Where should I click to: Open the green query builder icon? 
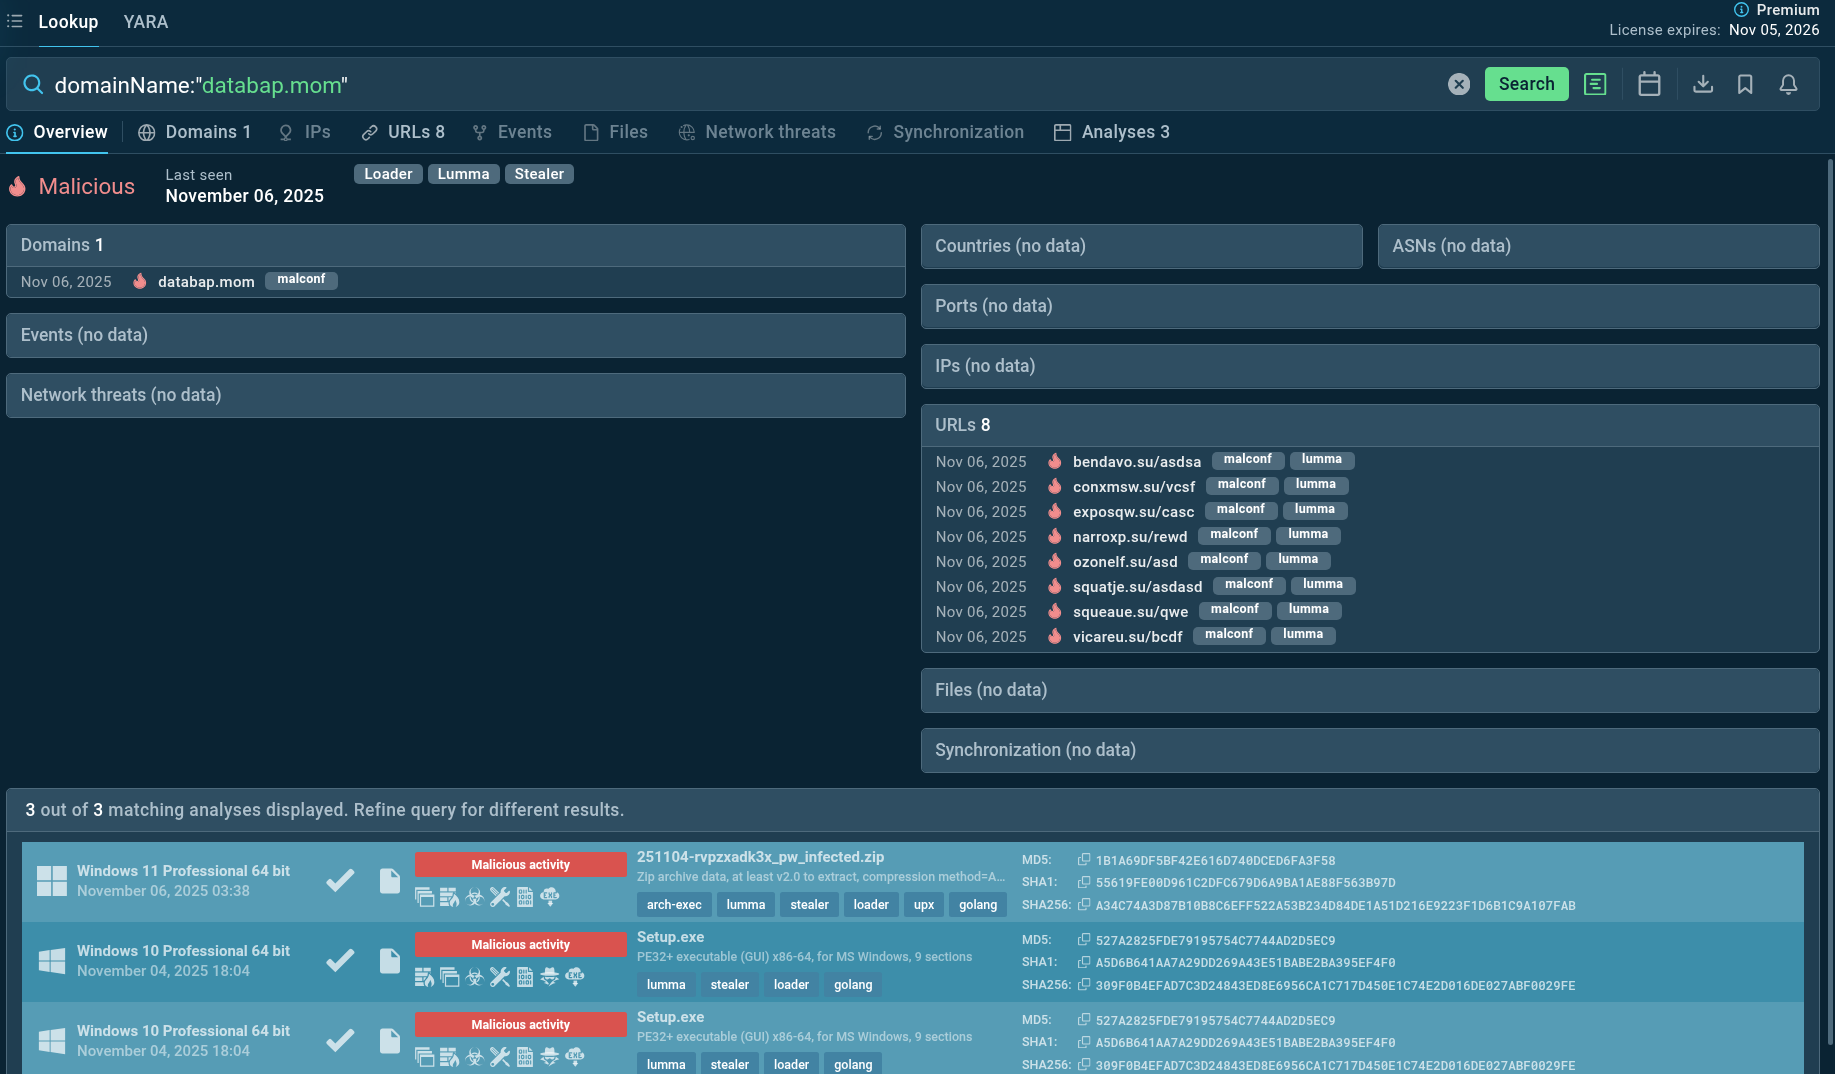(x=1595, y=84)
